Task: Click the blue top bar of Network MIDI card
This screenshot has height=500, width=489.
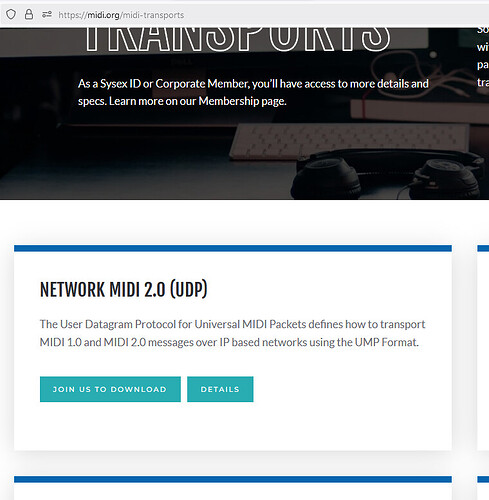Action: click(x=233, y=248)
